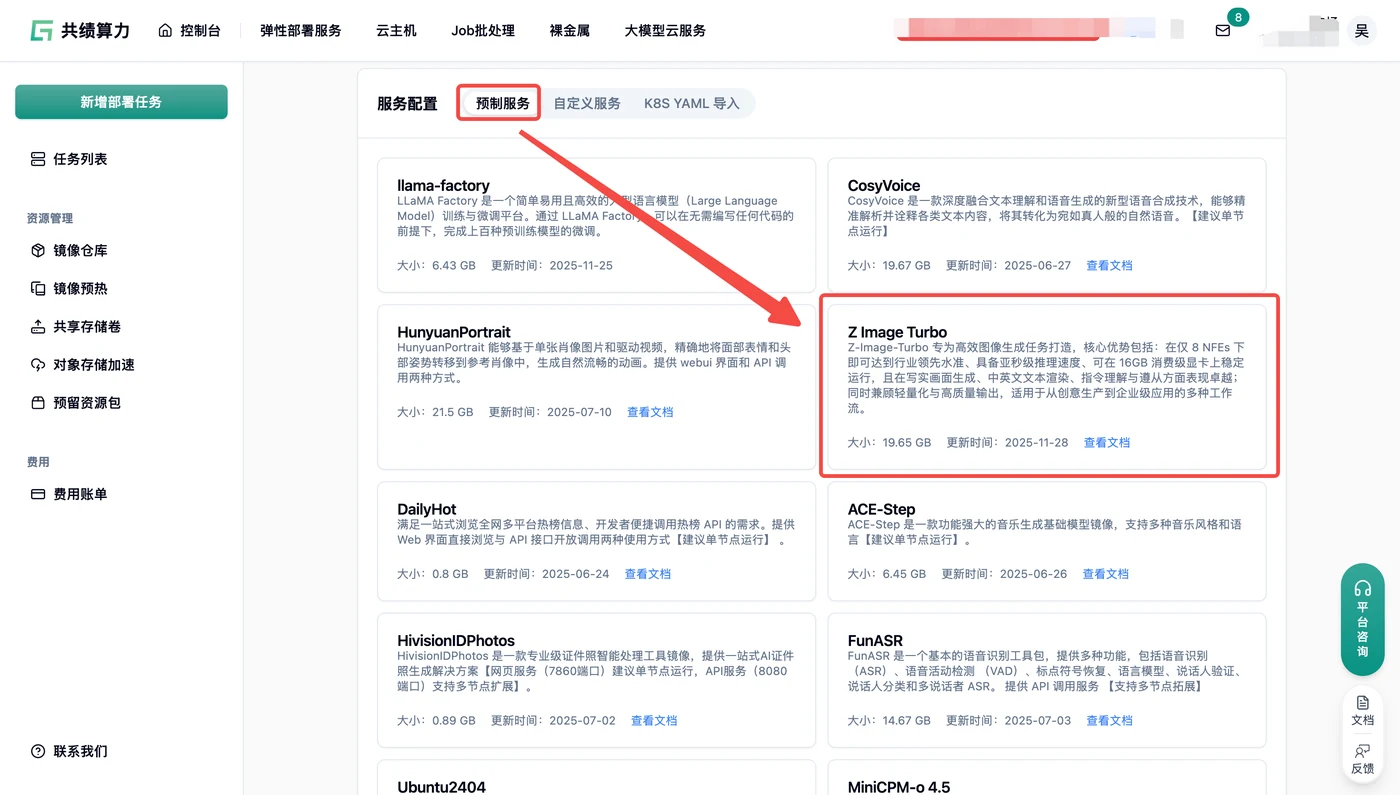The image size is (1400, 795).
Task: Click the 预留资源包 package icon
Action: 38,402
